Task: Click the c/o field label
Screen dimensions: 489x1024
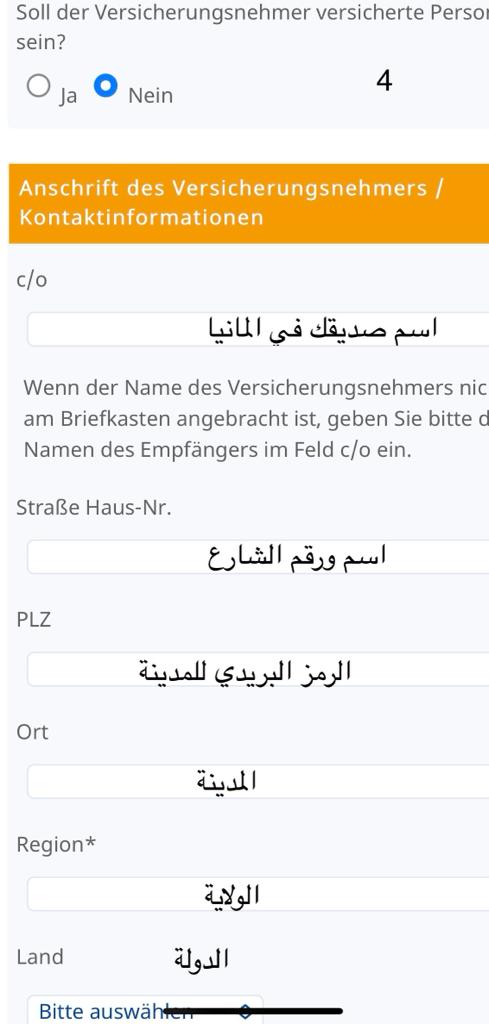Action: [31, 280]
